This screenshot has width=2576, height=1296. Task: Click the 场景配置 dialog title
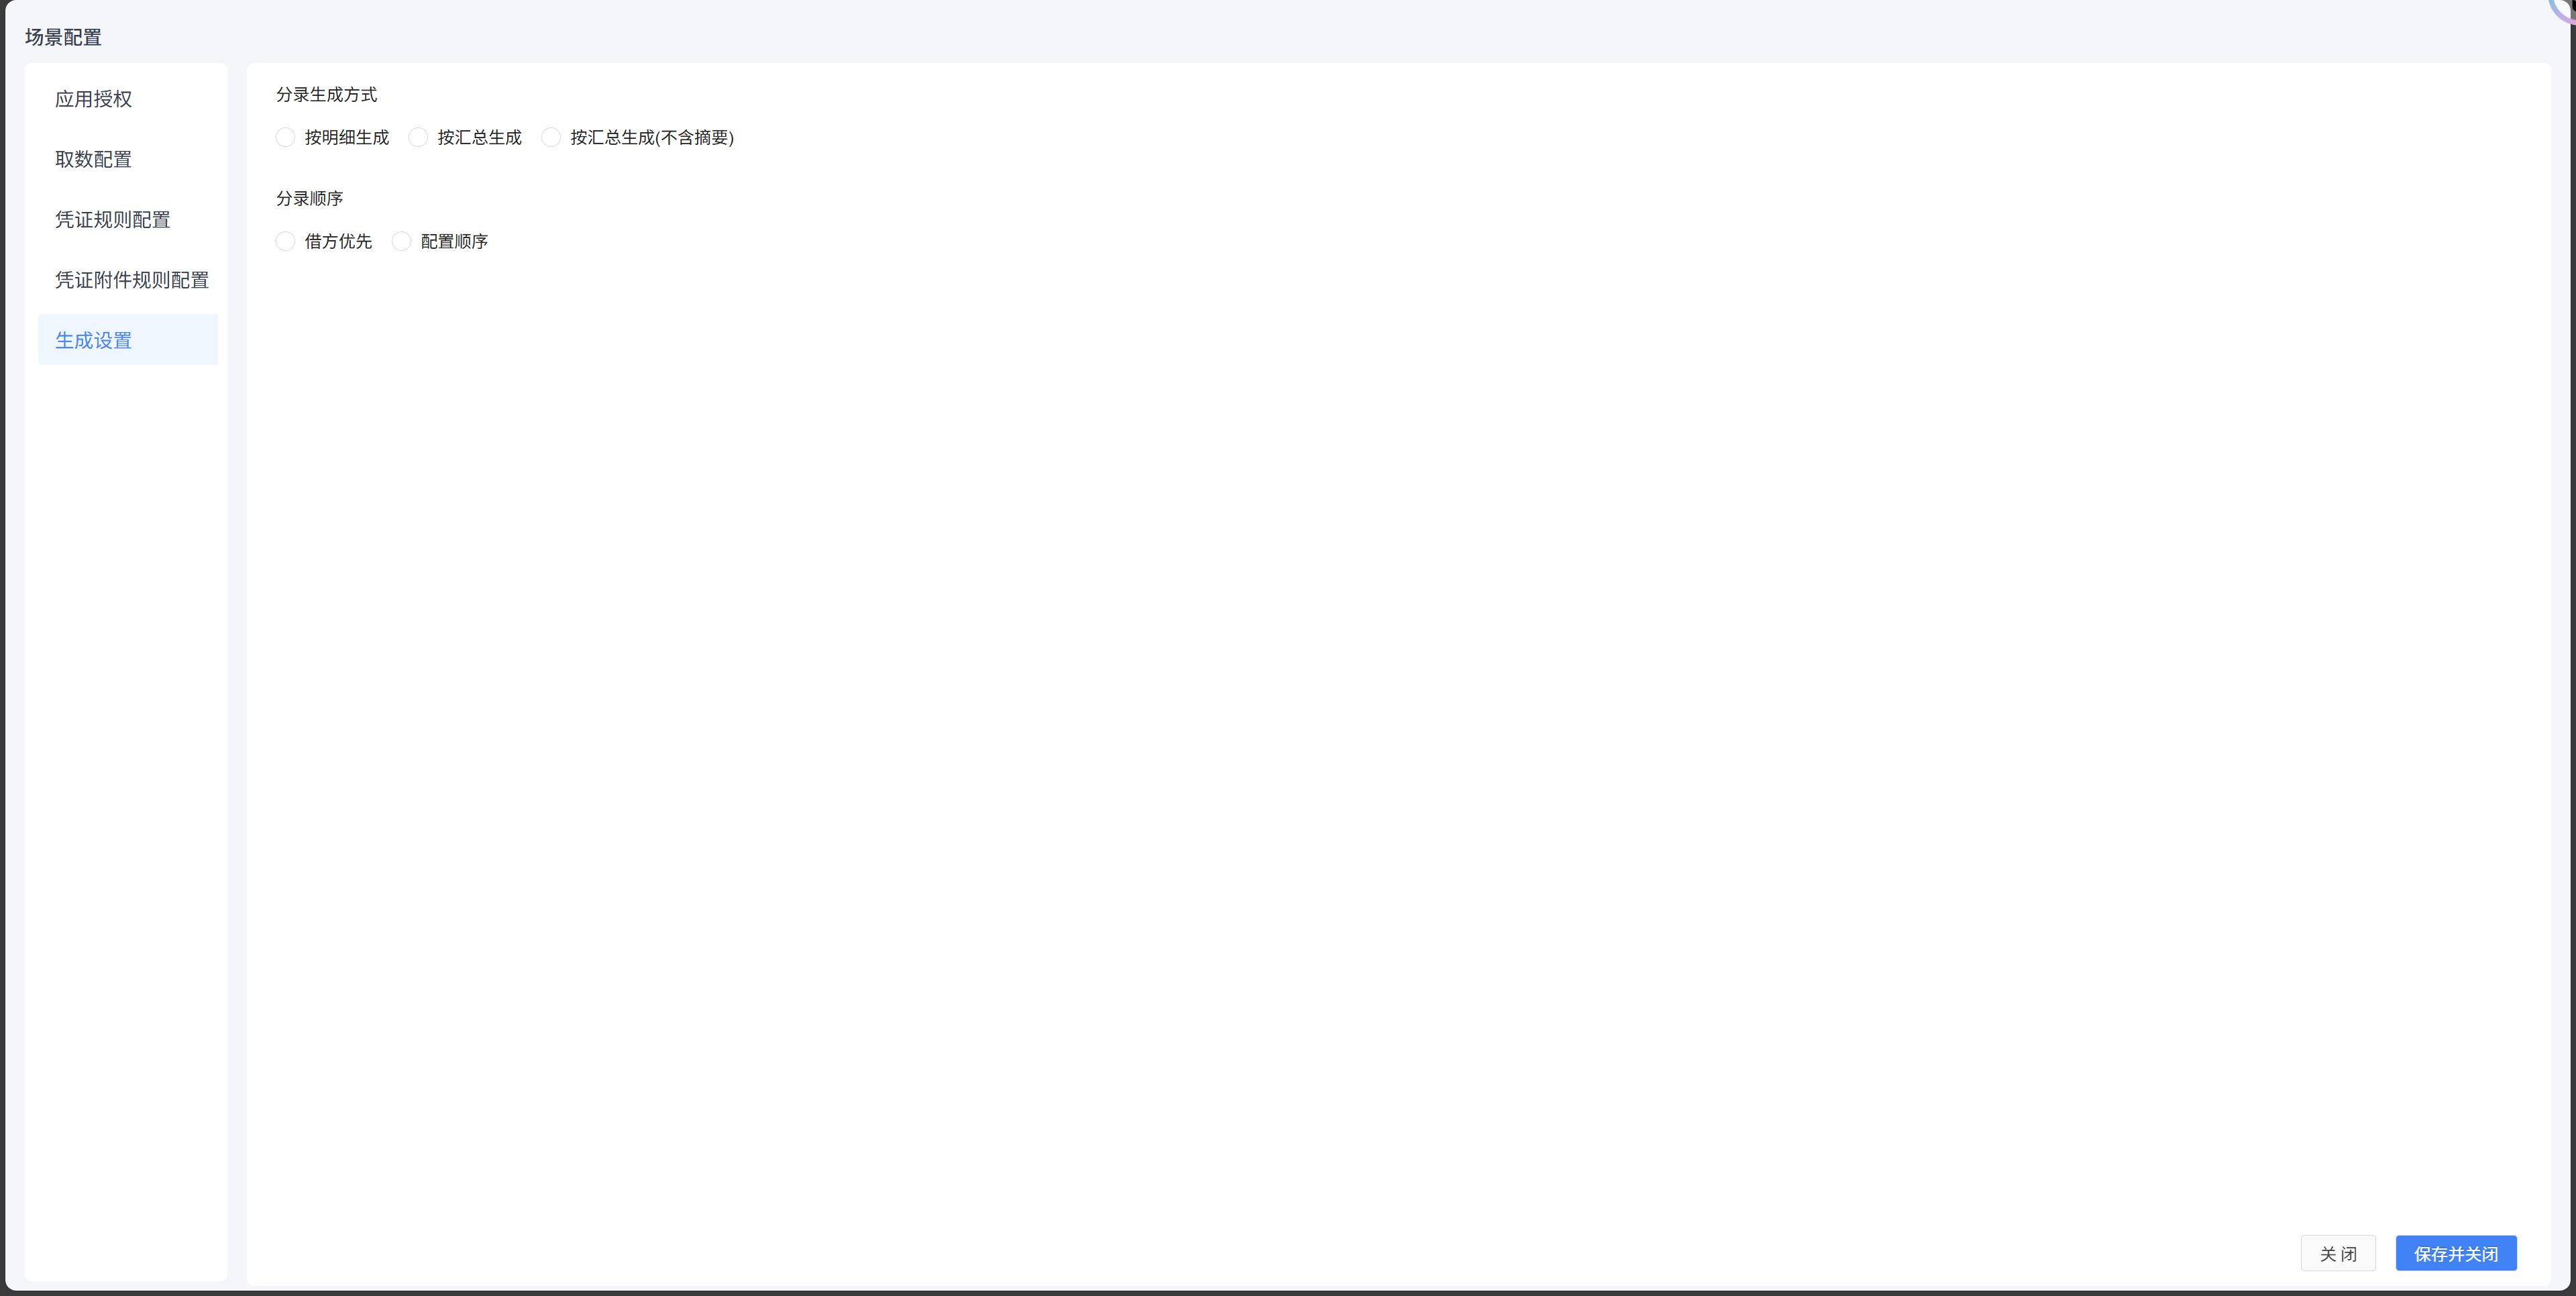[63, 37]
